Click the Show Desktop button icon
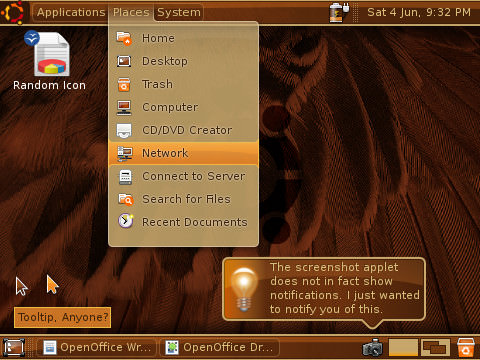Screen dimensions: 480x360 click(x=14, y=347)
